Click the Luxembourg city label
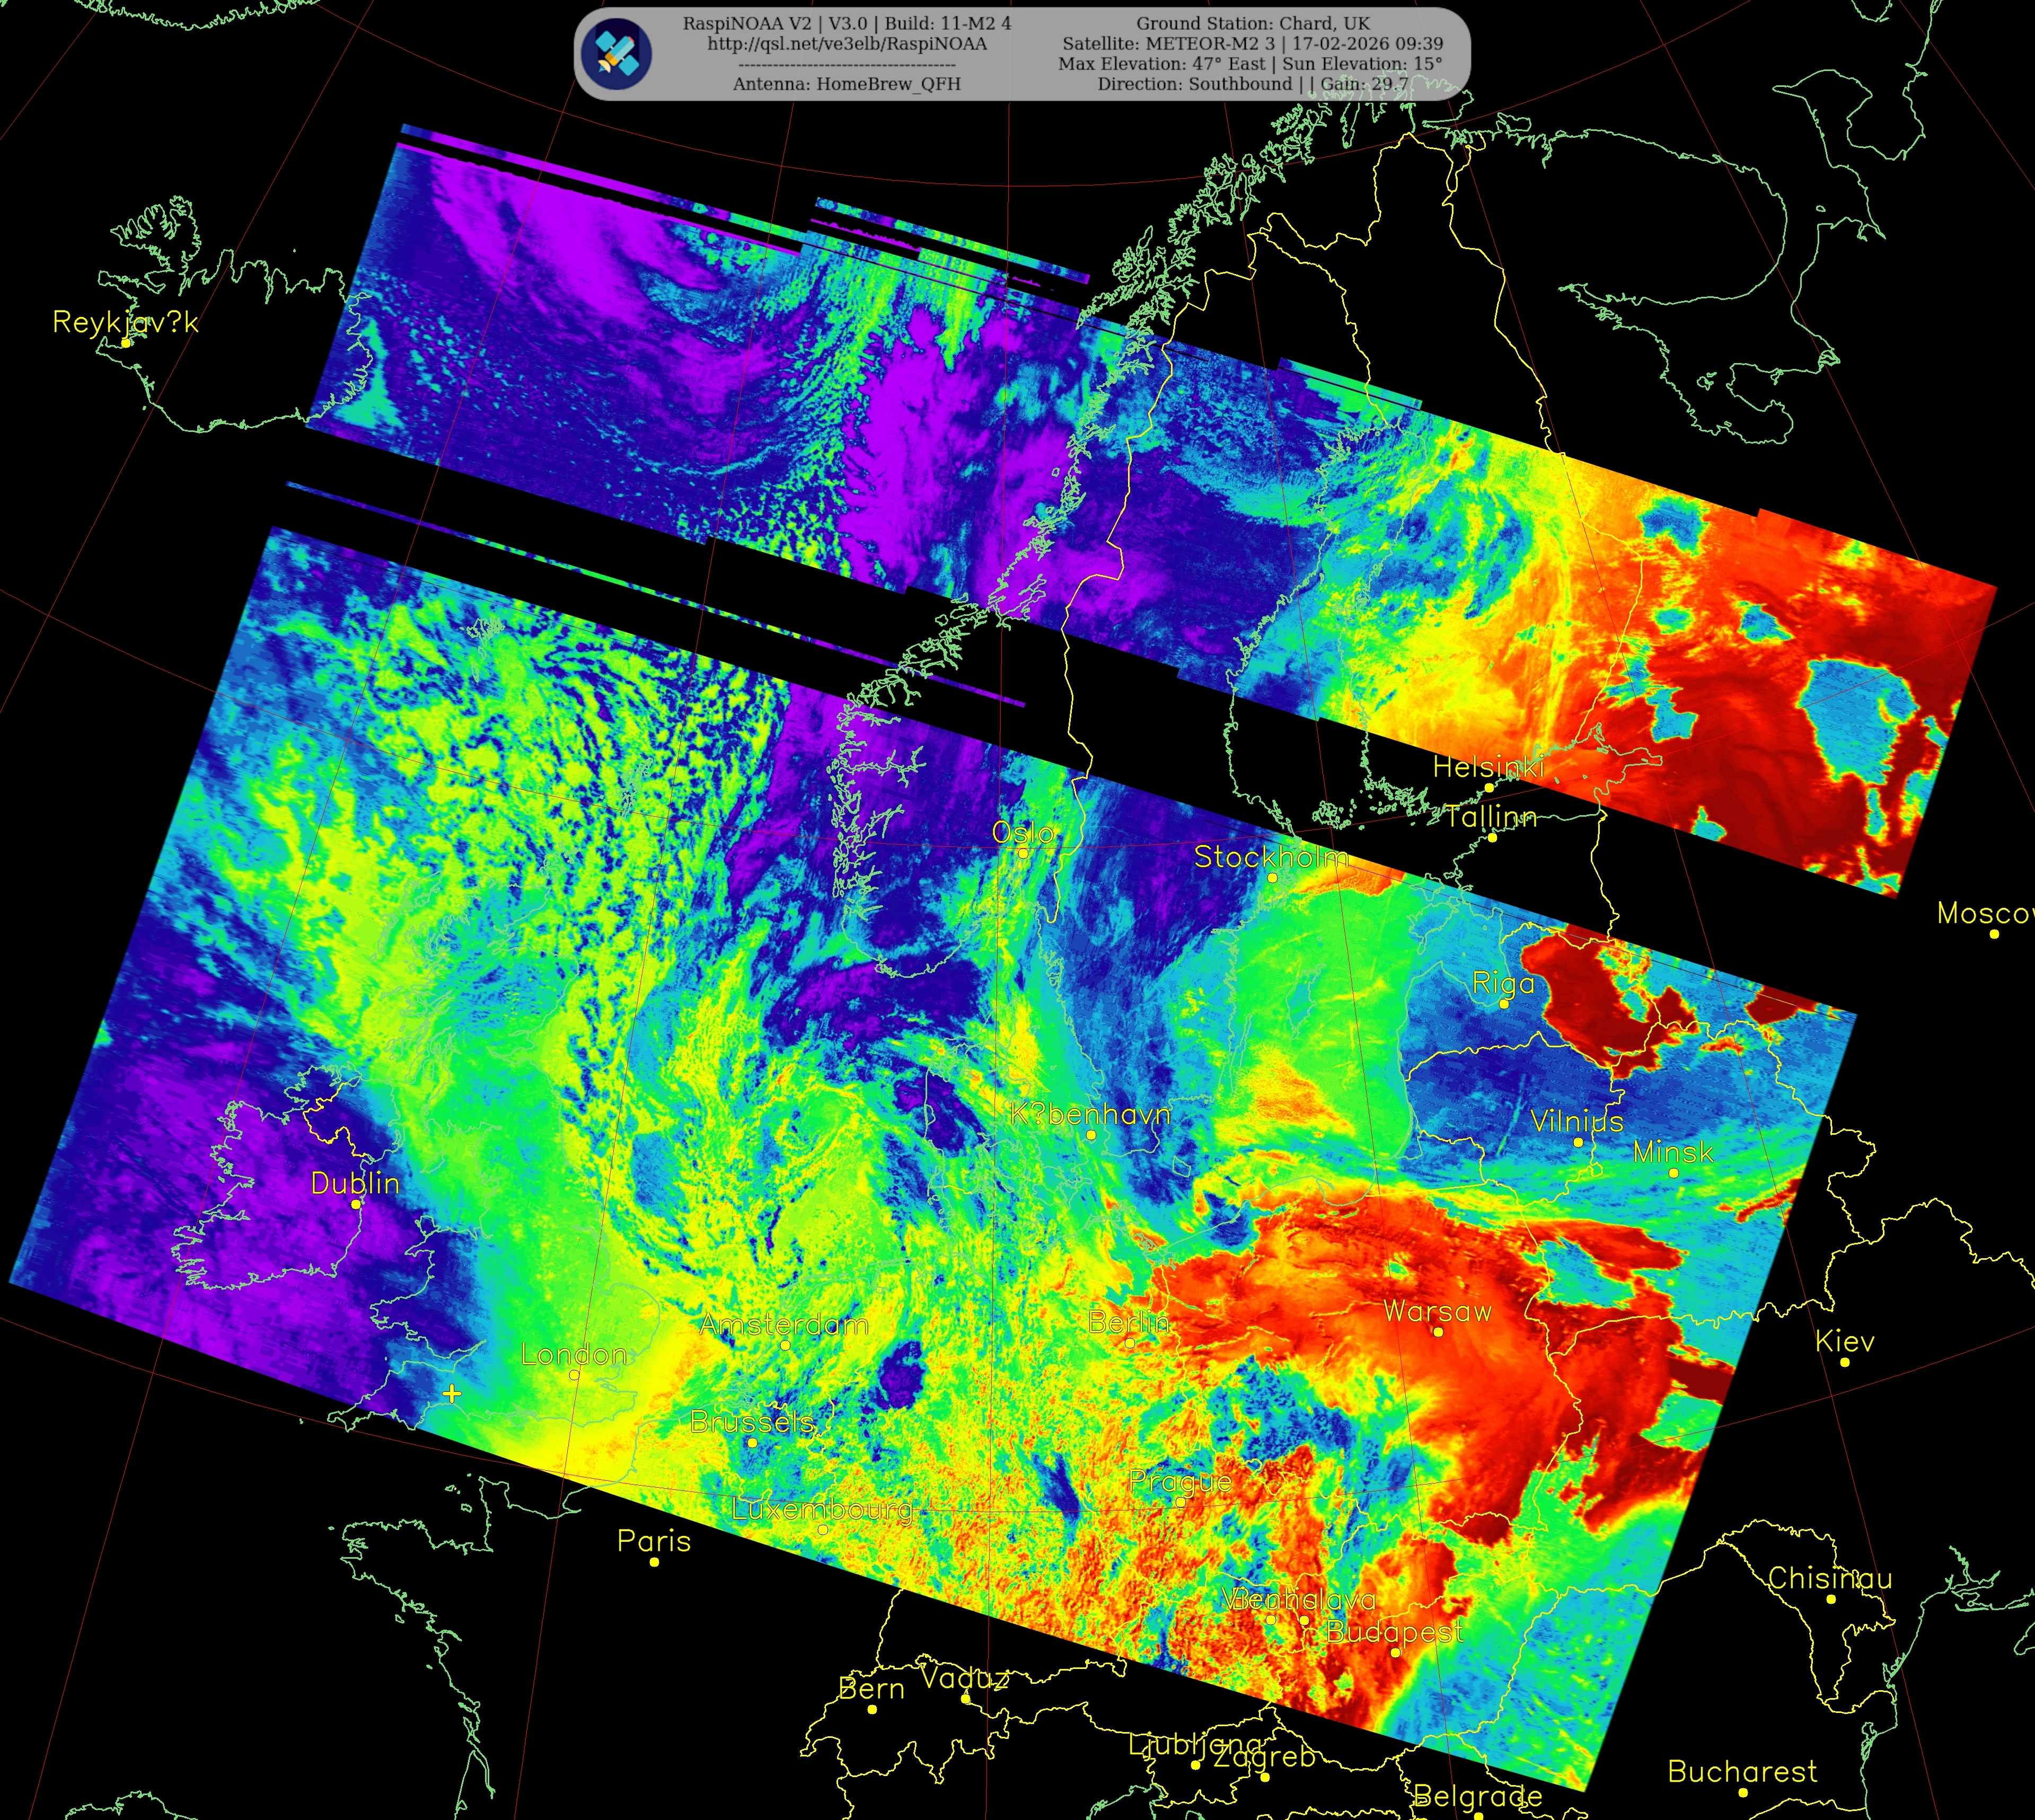This screenshot has height=1820, width=2035. (822, 1510)
